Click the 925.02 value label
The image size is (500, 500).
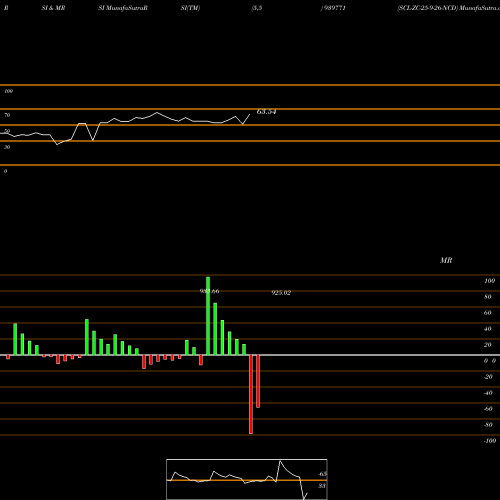click(281, 293)
